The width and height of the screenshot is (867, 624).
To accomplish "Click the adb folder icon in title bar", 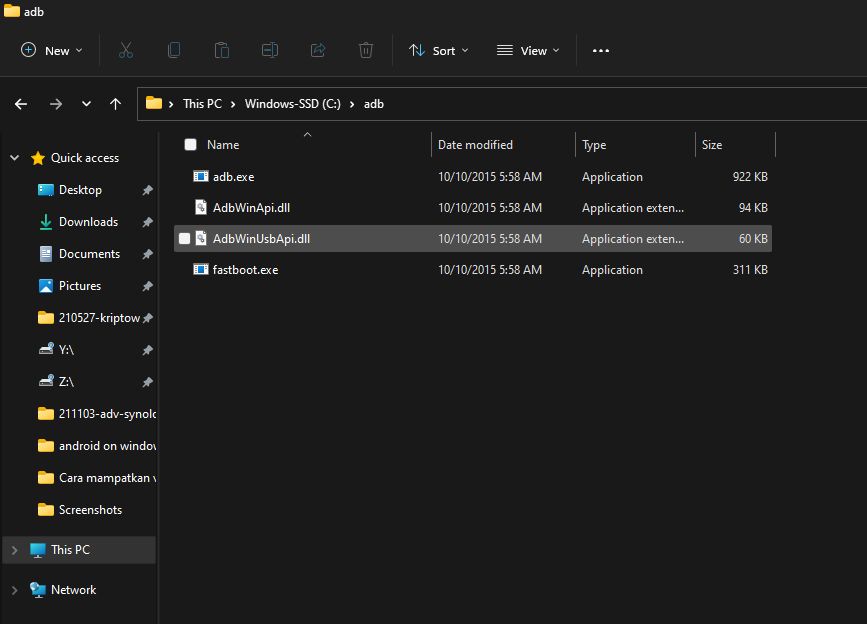I will [12, 11].
